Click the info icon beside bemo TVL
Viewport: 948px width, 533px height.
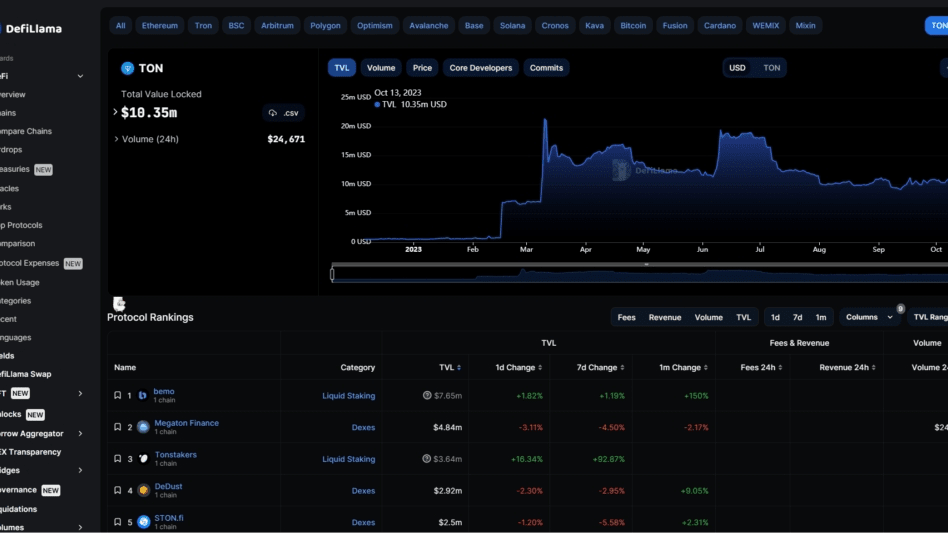tap(427, 395)
